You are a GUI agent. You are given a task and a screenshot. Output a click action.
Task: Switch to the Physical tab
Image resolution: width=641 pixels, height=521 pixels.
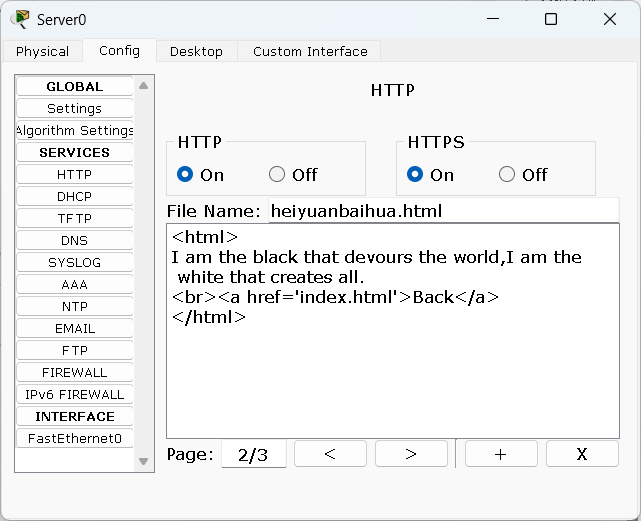pyautogui.click(x=43, y=52)
